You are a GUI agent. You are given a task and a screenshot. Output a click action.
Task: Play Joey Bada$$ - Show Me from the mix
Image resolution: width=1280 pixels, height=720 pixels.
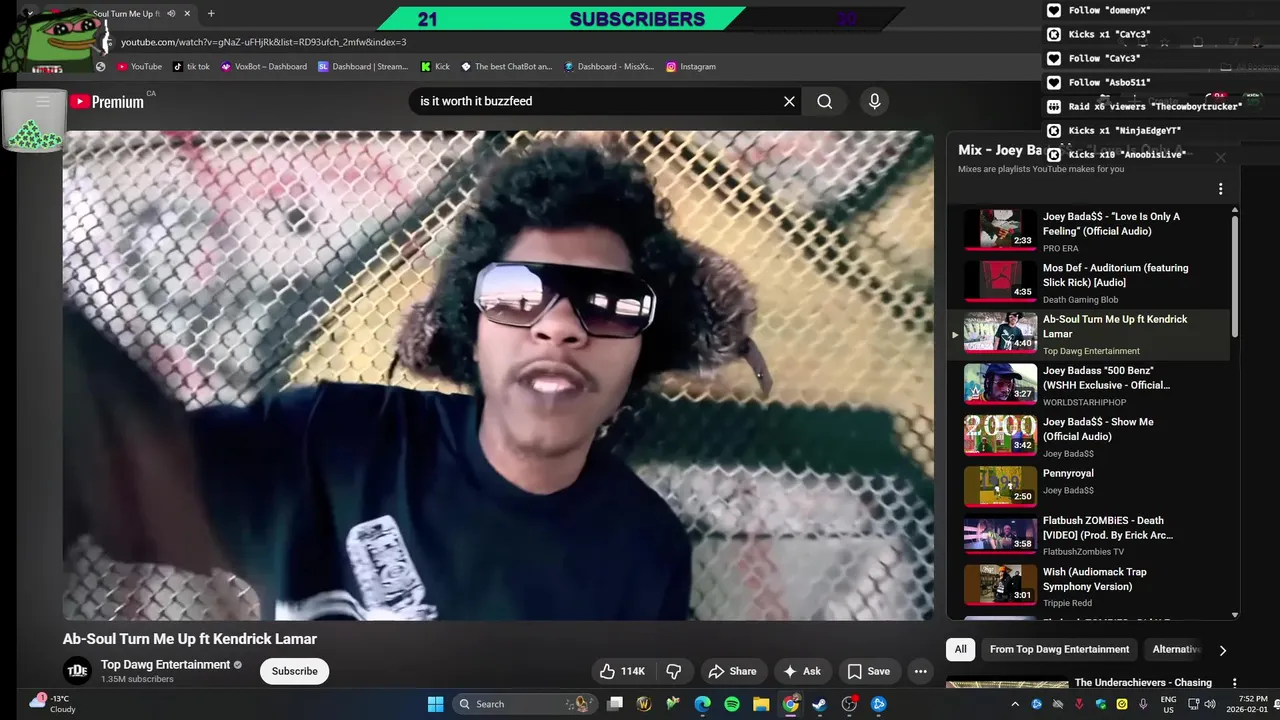pyautogui.click(x=1088, y=436)
